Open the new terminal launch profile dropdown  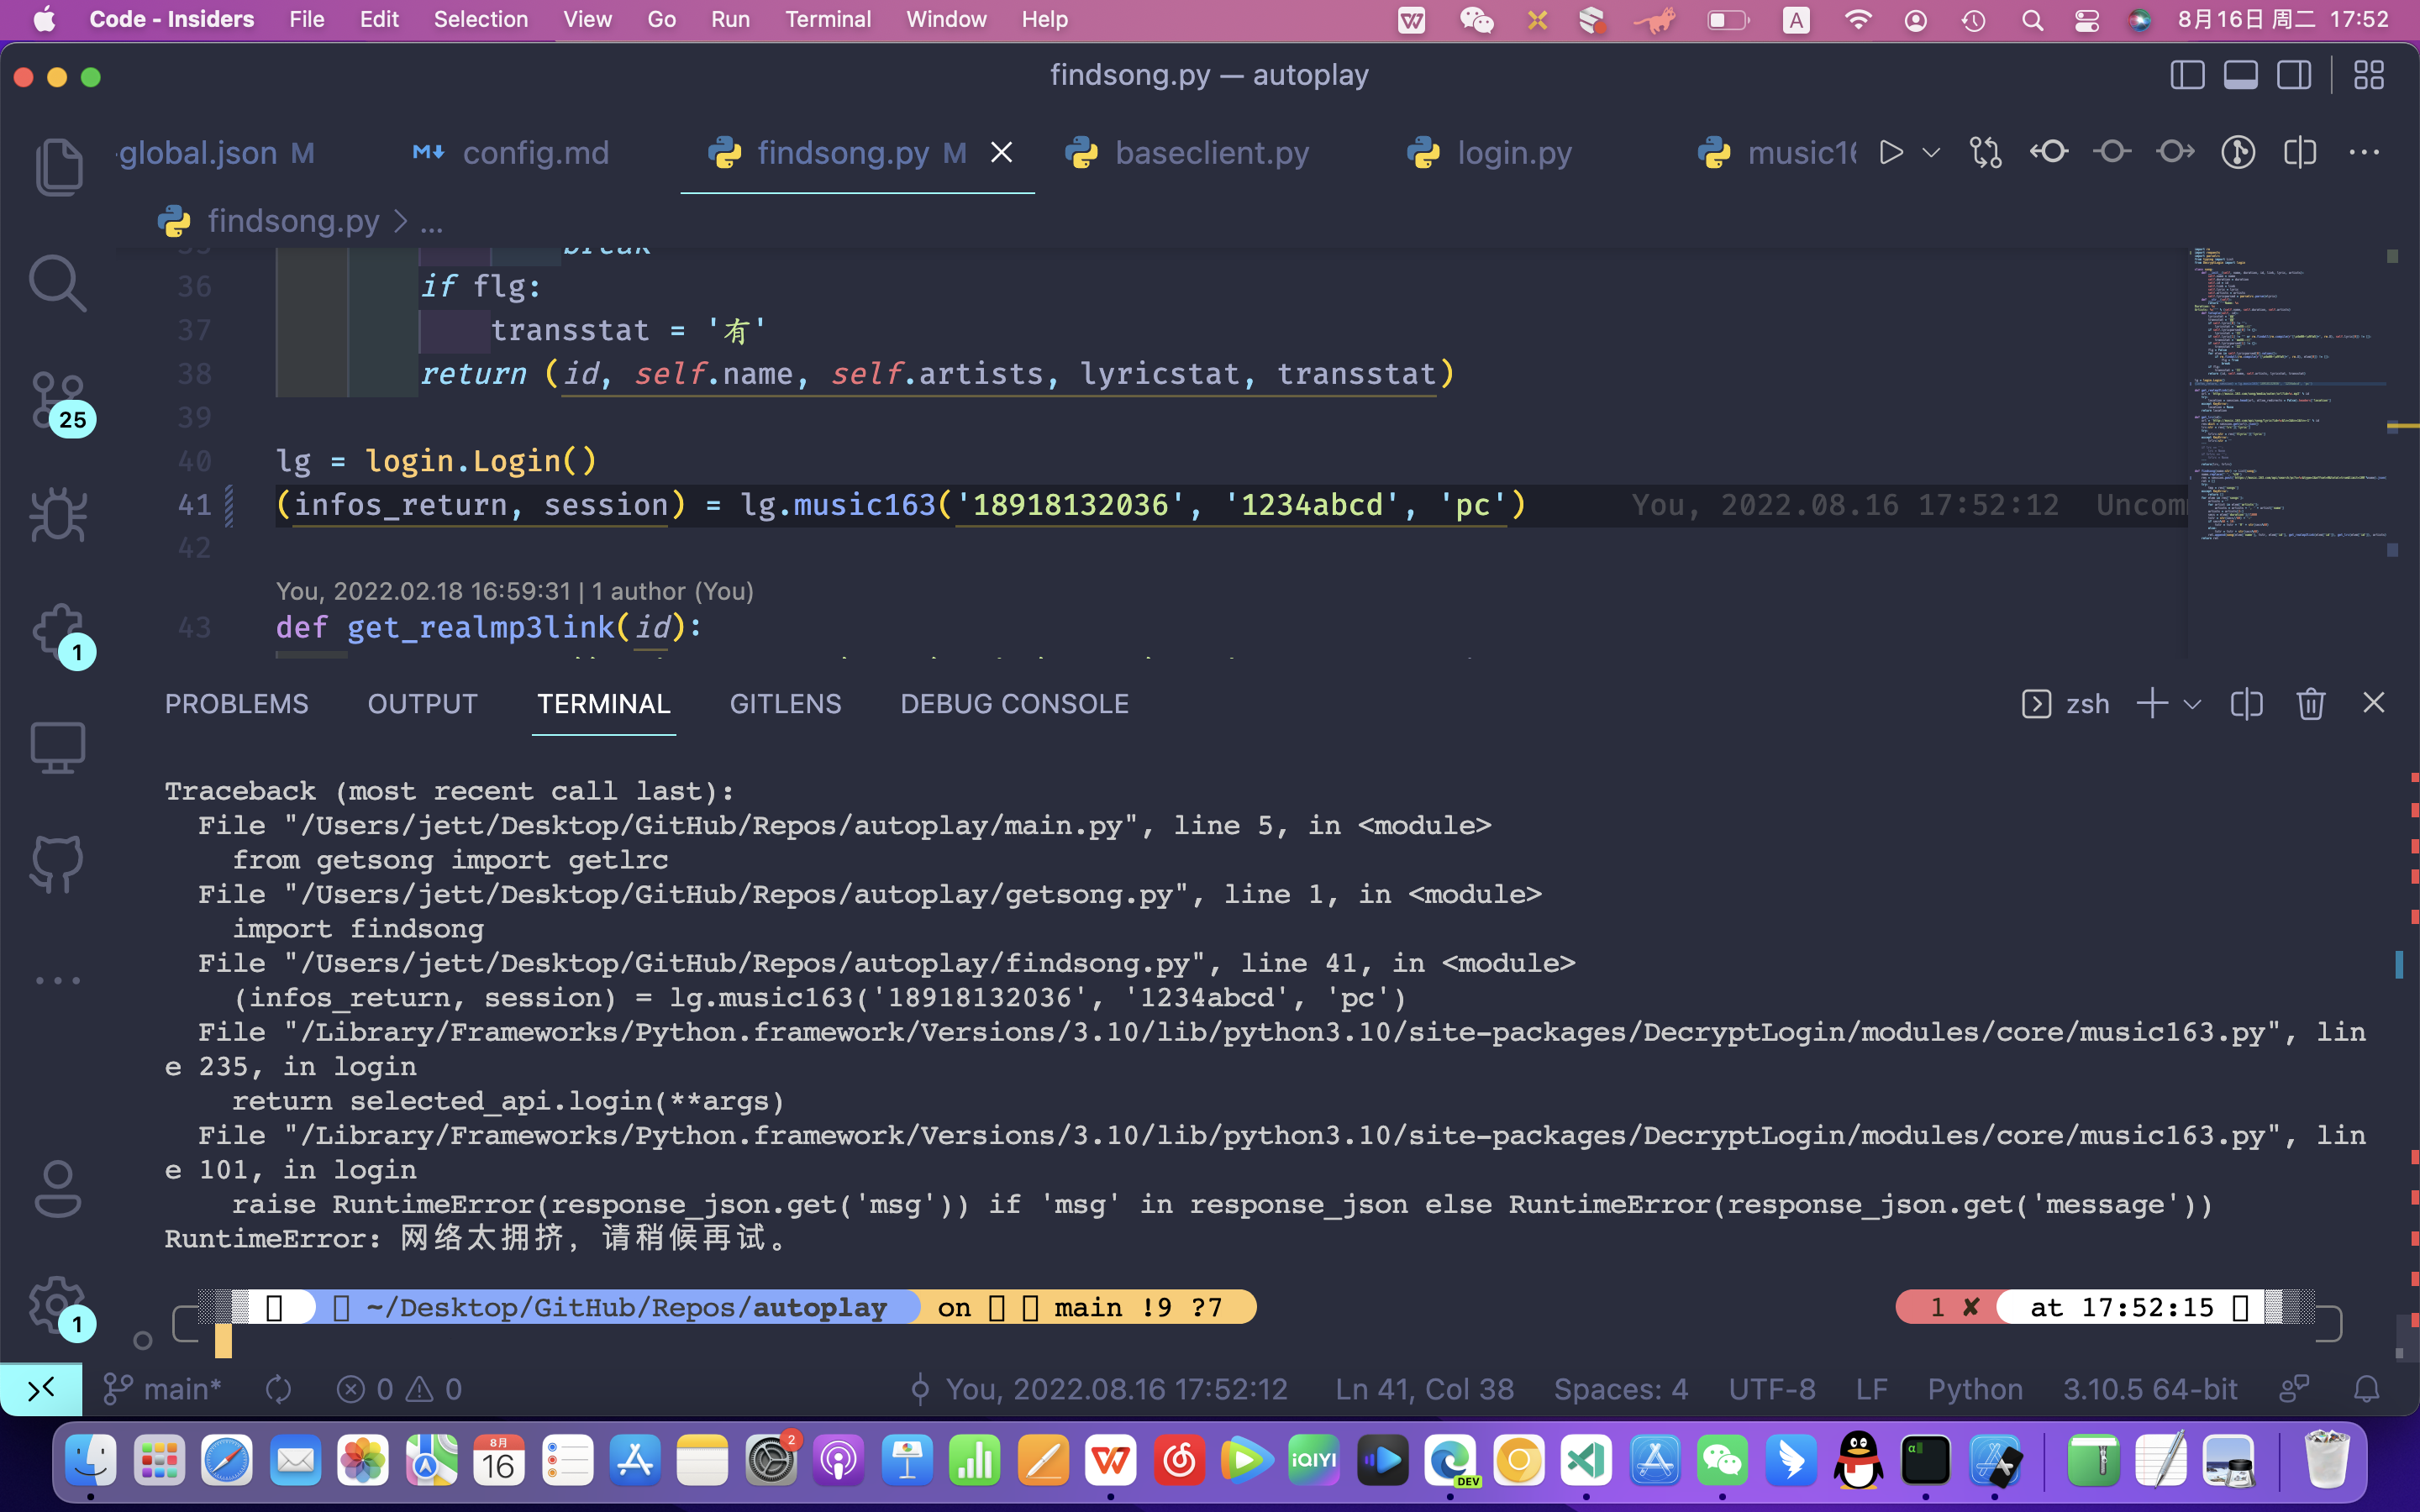(2192, 704)
